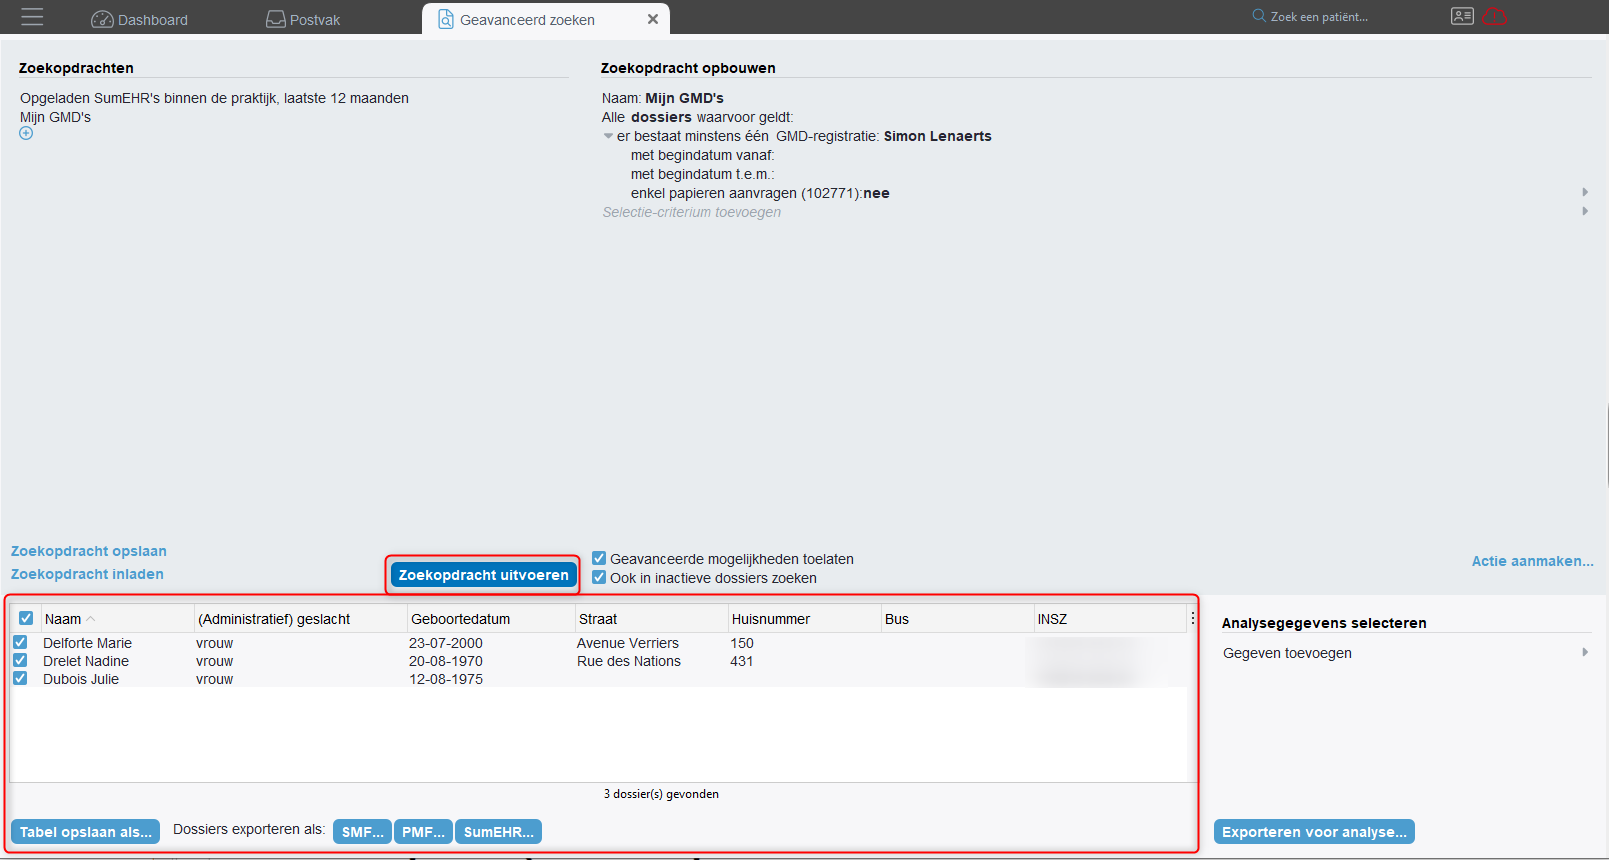The image size is (1609, 860).
Task: Change the Simon Lenaerts GMD value
Action: coord(937,136)
